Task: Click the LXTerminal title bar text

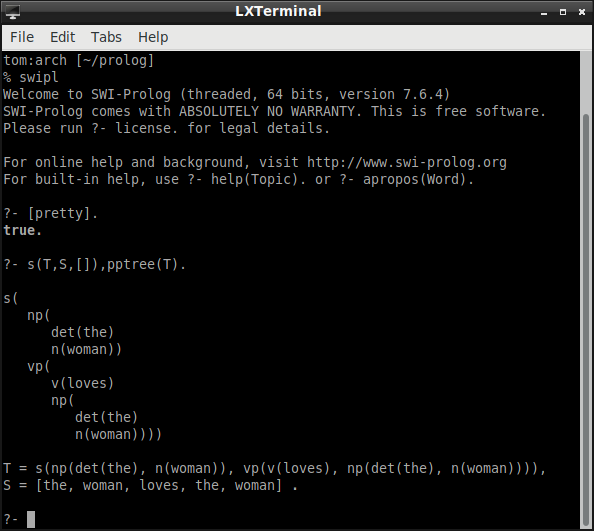Action: click(278, 11)
